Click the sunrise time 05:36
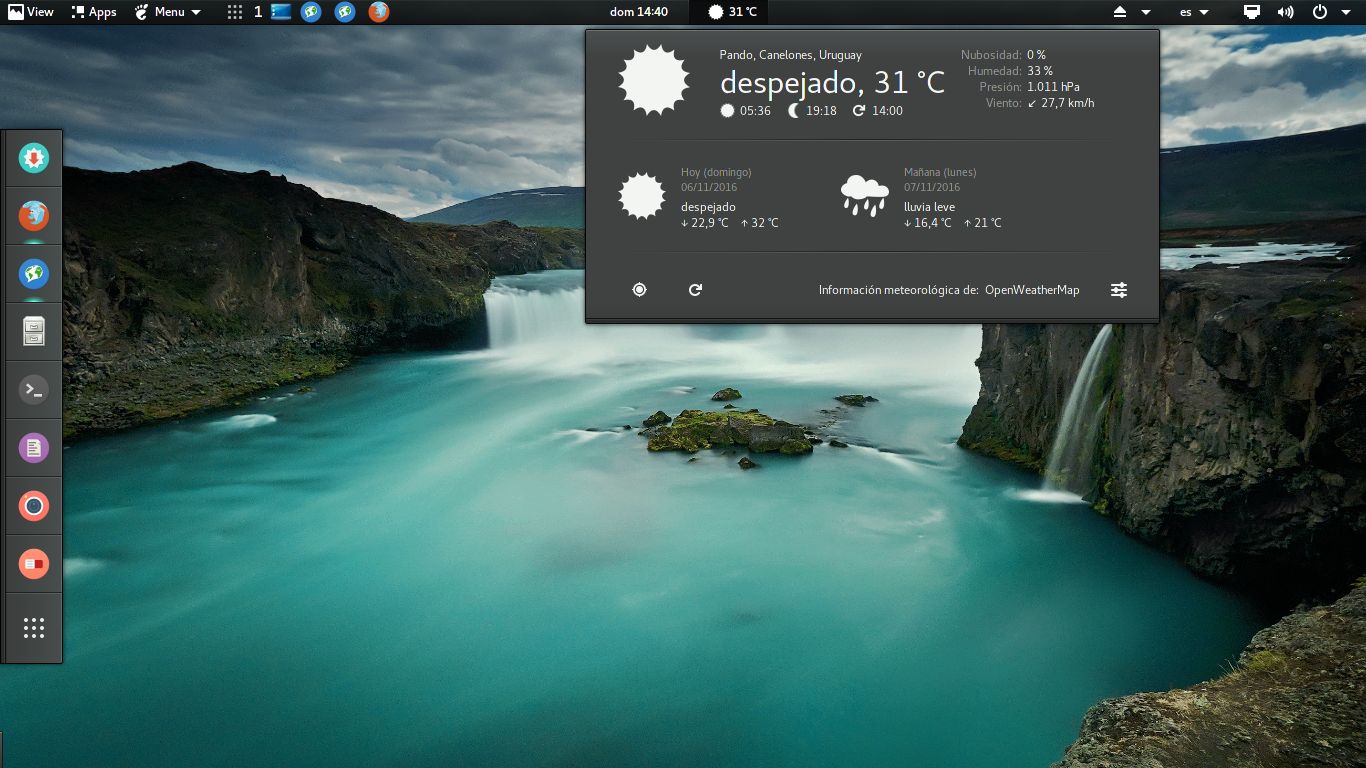 coord(755,111)
